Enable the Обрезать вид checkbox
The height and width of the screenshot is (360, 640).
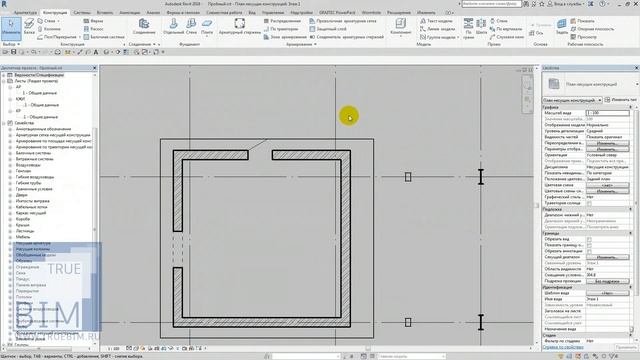[589, 239]
